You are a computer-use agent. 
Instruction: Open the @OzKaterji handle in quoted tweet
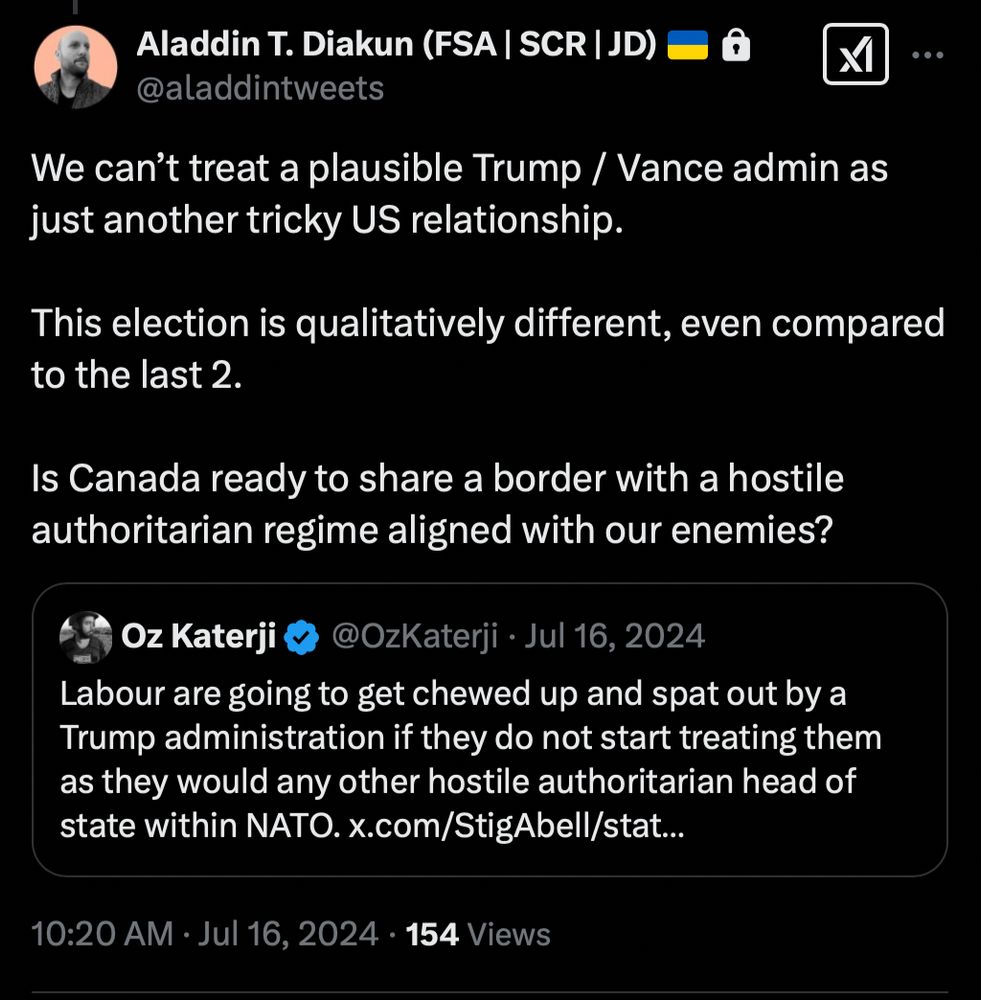414,636
